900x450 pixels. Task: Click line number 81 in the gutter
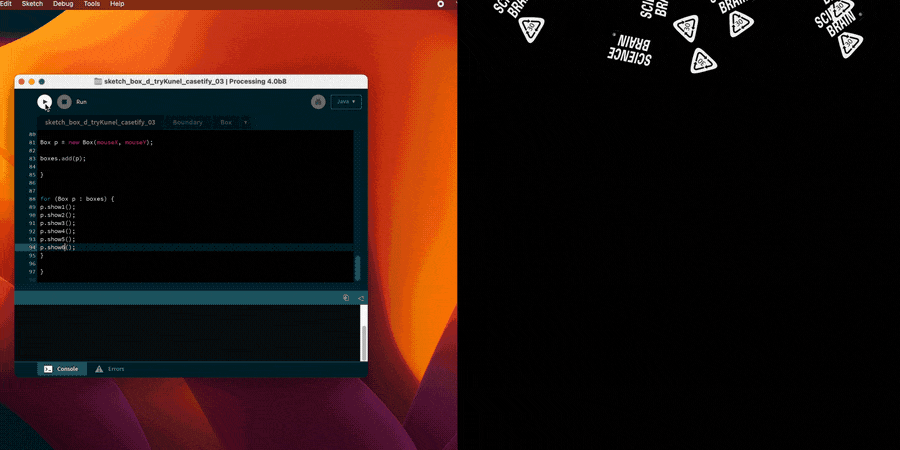[x=32, y=142]
